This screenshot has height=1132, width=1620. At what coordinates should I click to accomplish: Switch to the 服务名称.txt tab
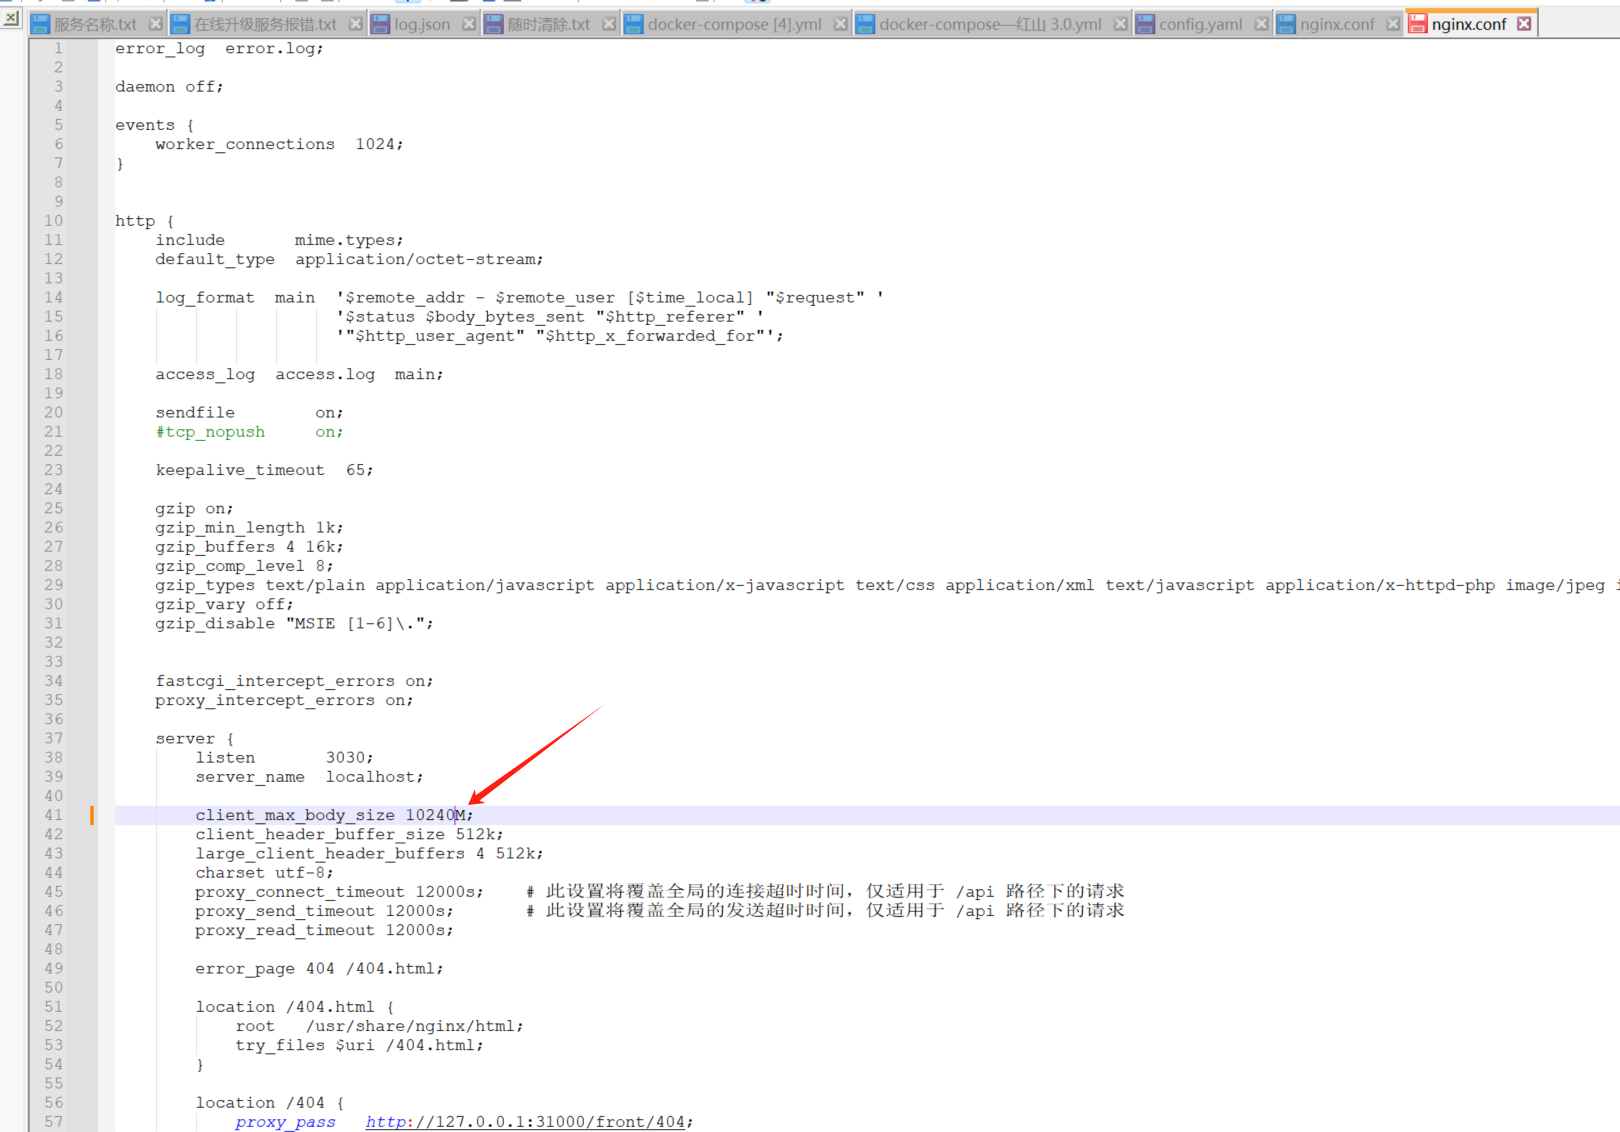point(96,24)
